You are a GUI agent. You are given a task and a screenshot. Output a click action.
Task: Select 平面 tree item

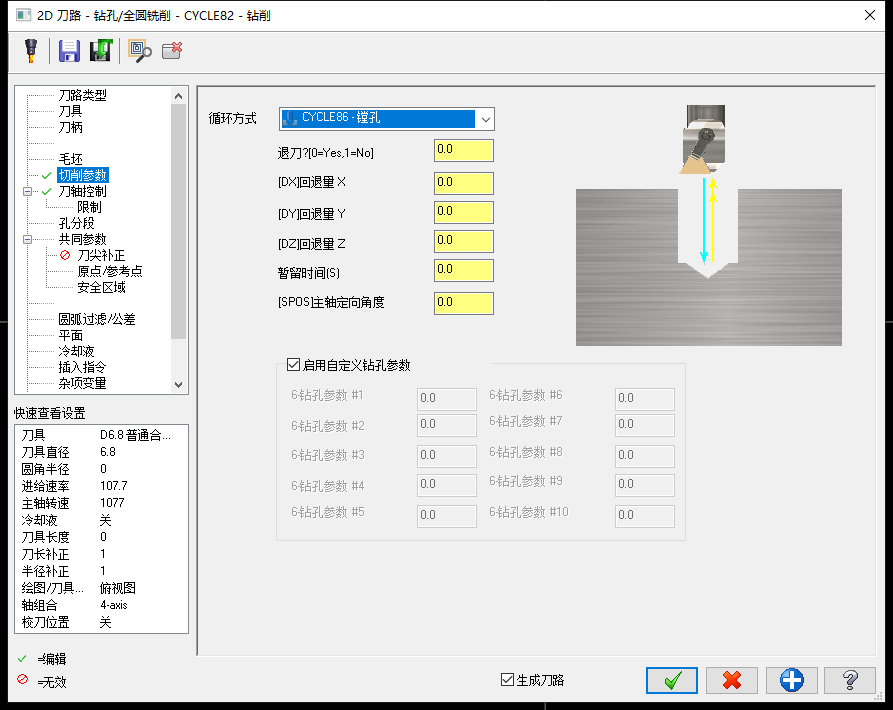(71, 335)
